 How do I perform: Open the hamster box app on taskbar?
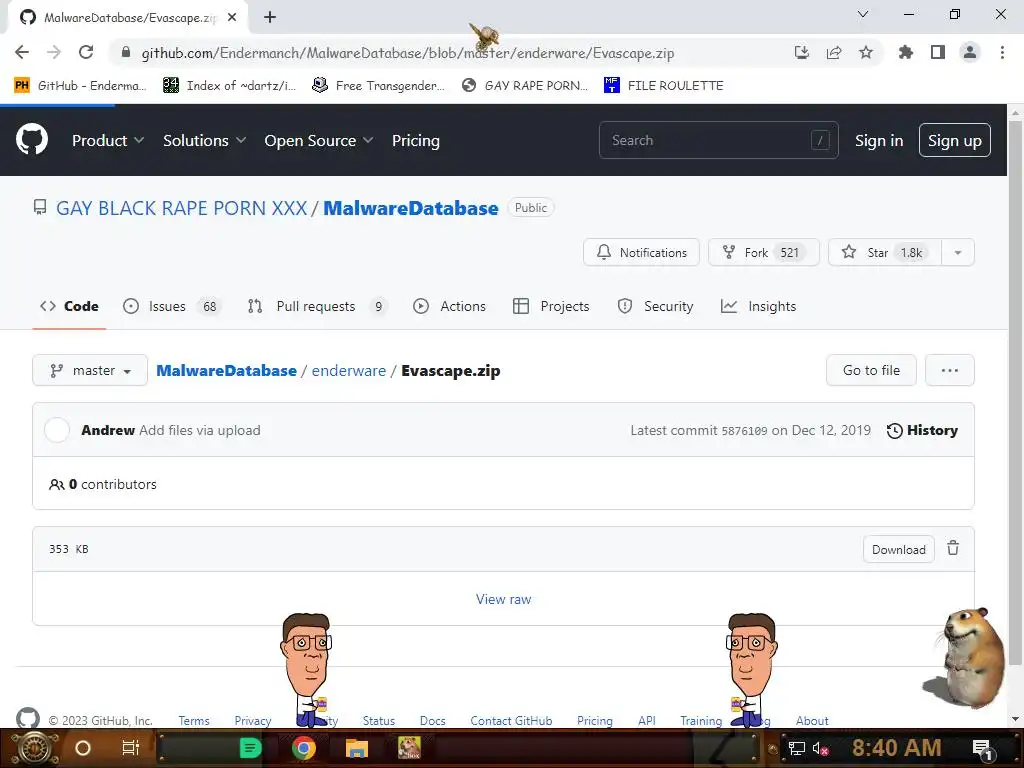[x=409, y=748]
